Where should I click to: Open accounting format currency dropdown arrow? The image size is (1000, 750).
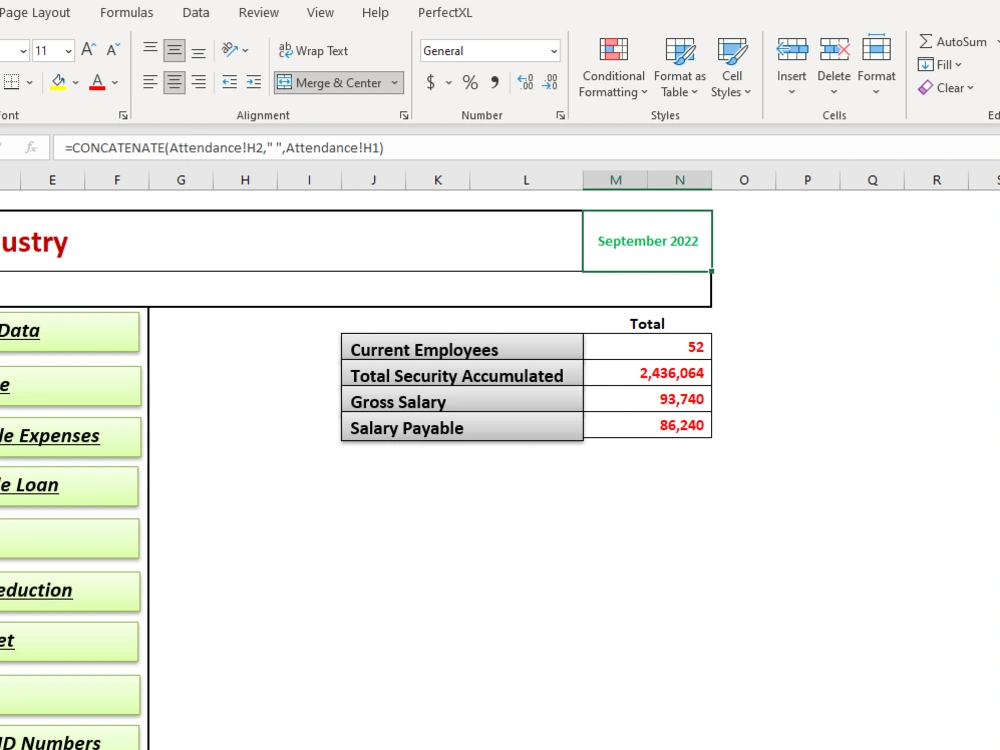coord(449,82)
